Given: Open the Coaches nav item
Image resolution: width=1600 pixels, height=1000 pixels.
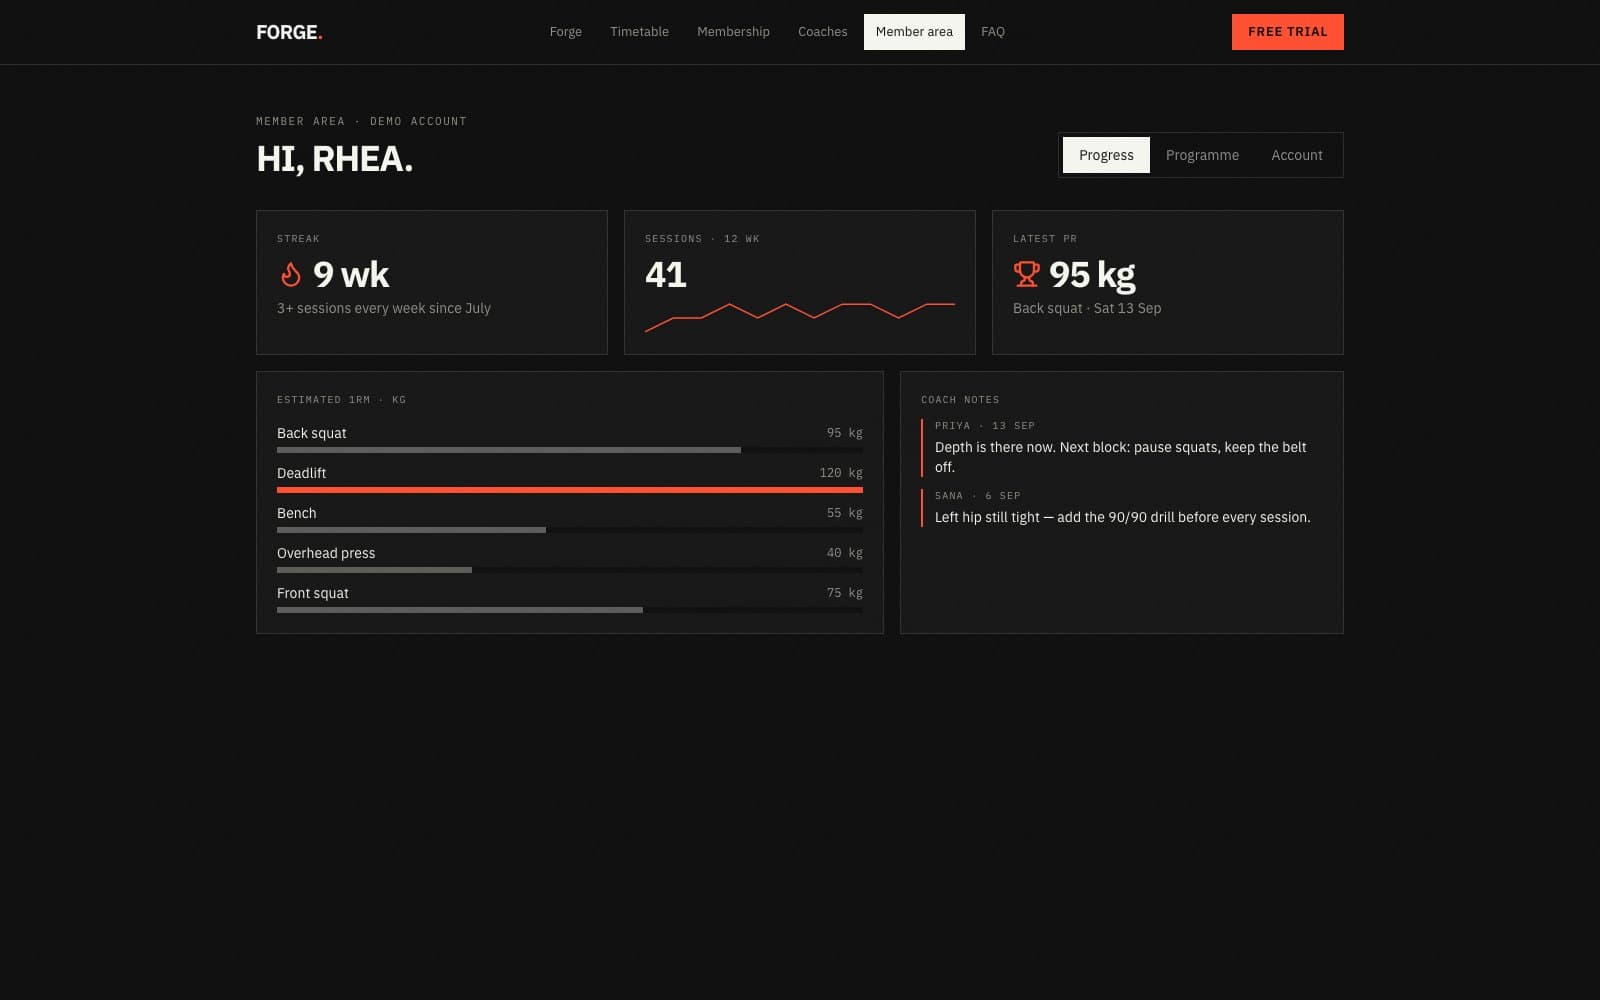Looking at the screenshot, I should 823,32.
